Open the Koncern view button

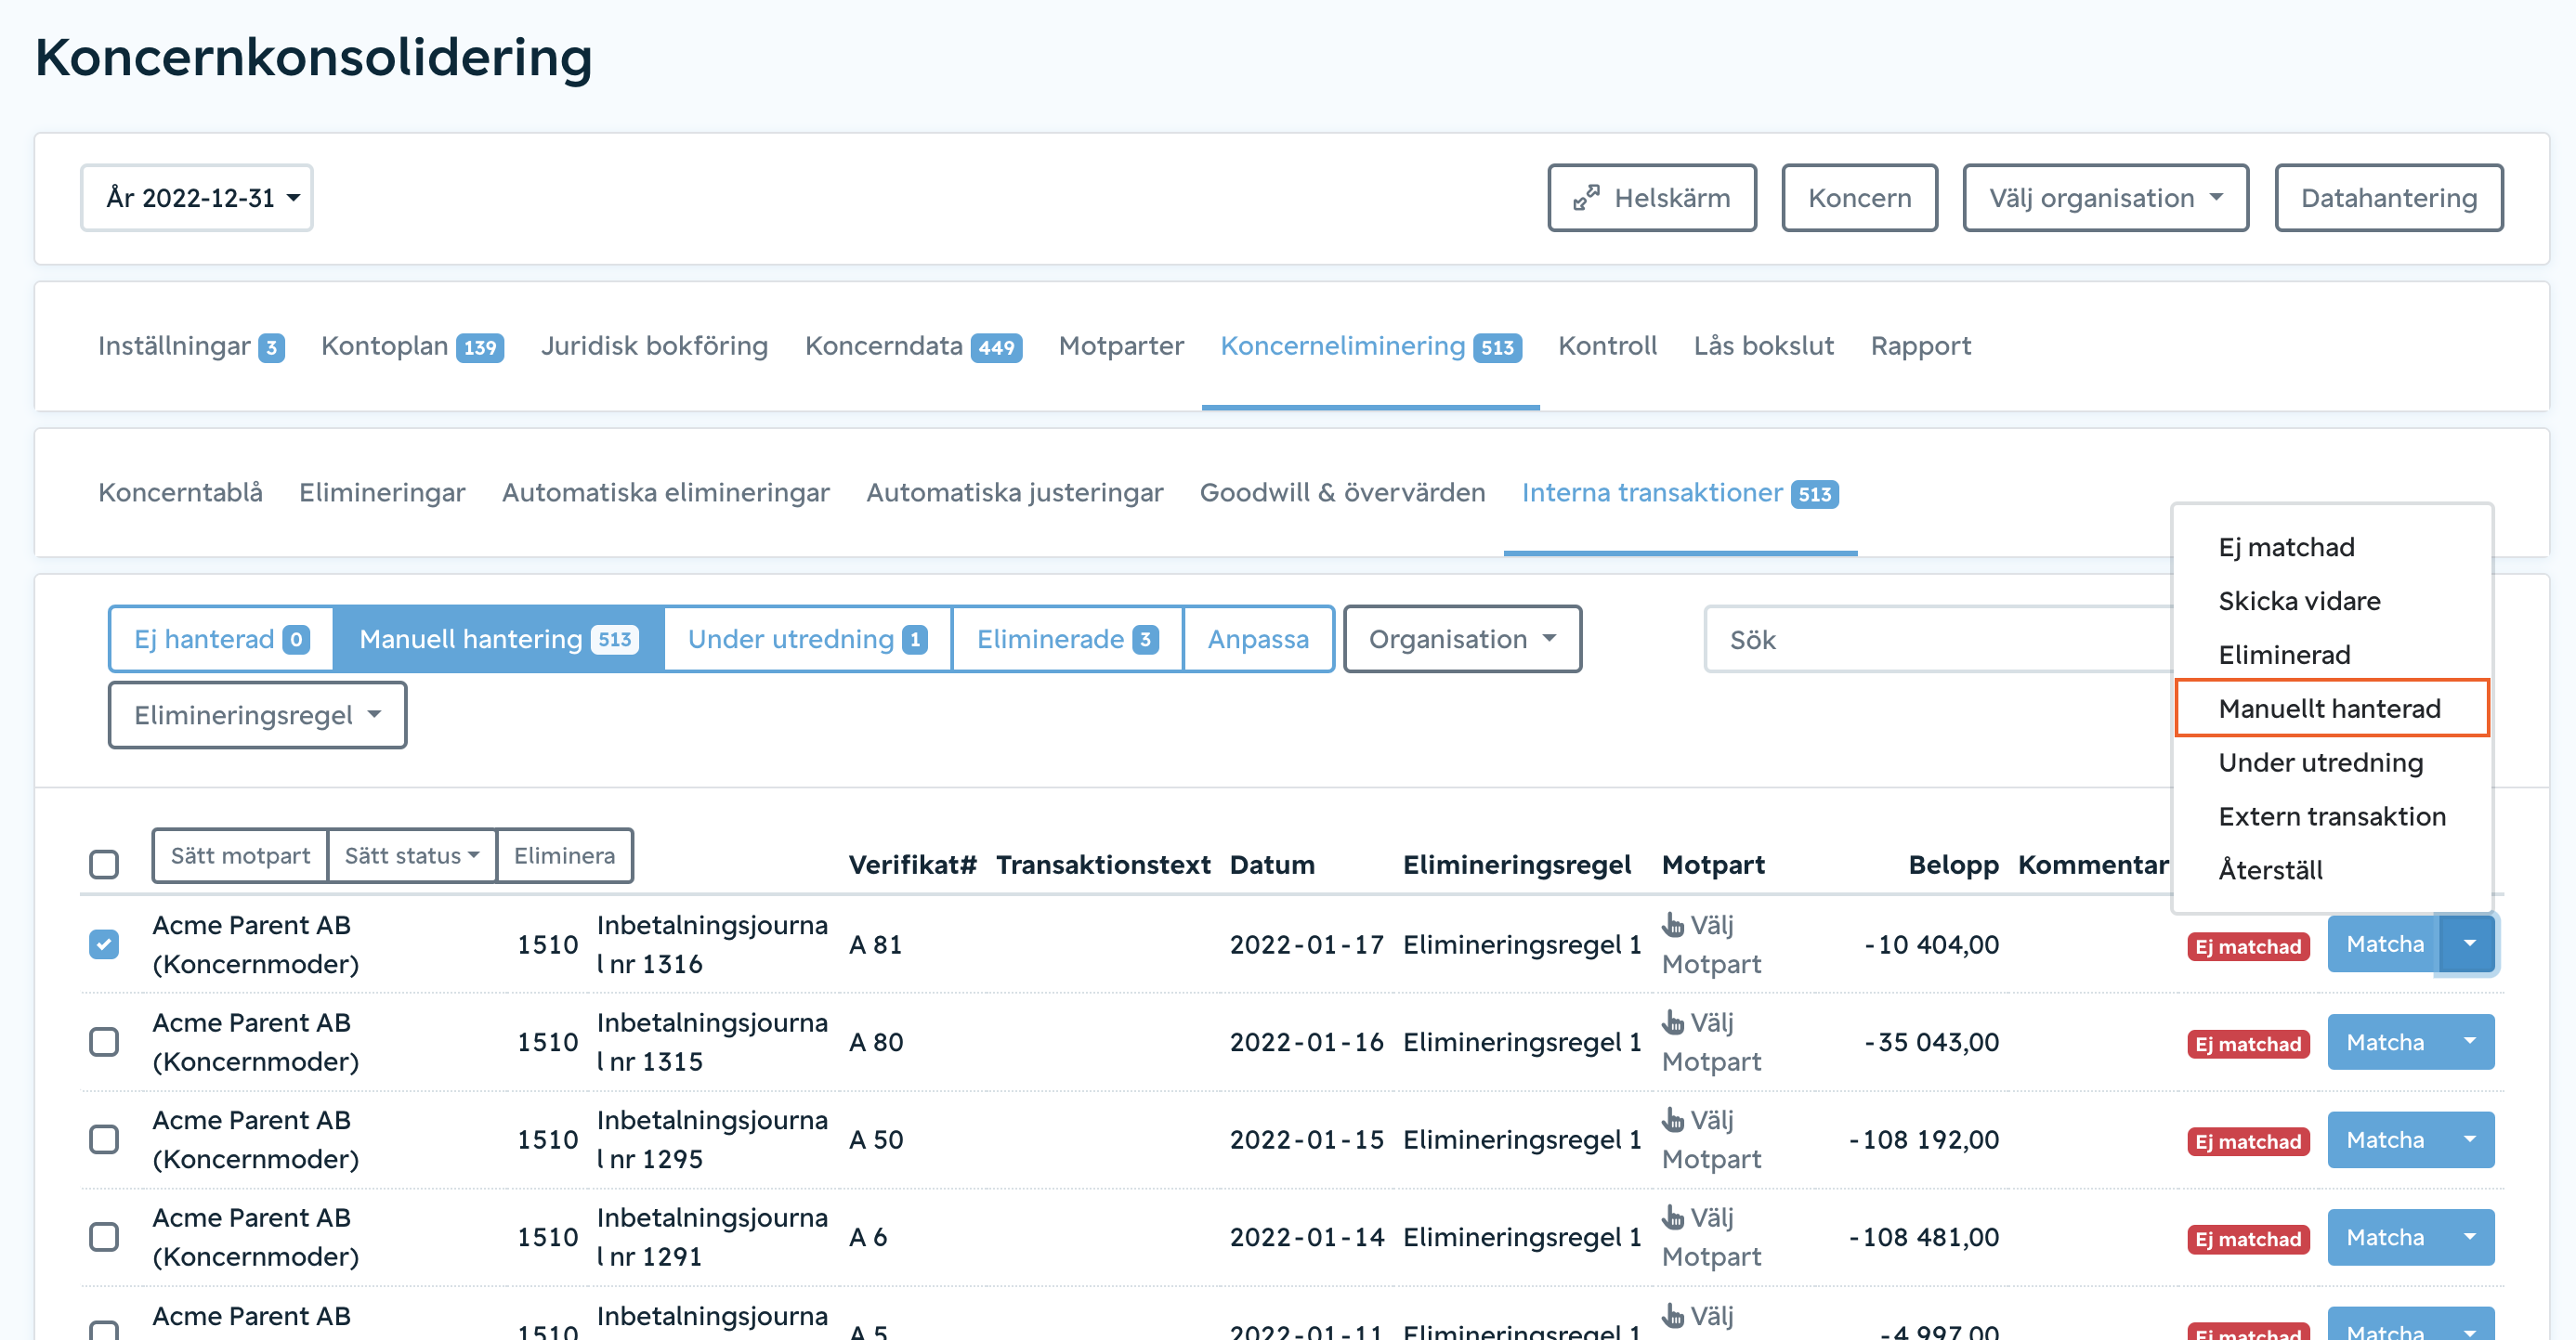[x=1859, y=198]
